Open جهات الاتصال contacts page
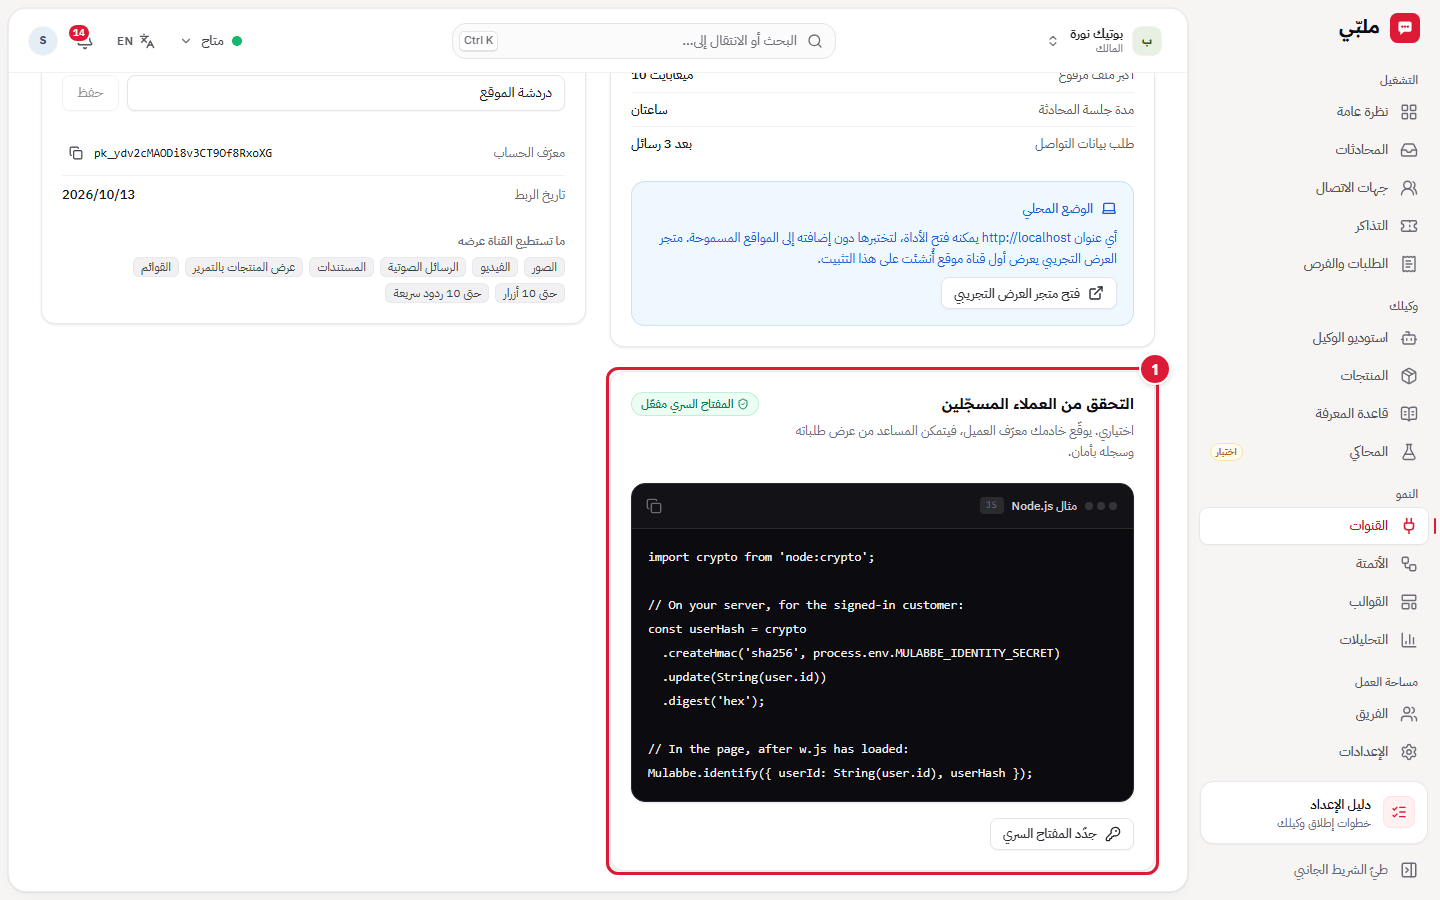Viewport: 1440px width, 900px height. click(x=1313, y=188)
